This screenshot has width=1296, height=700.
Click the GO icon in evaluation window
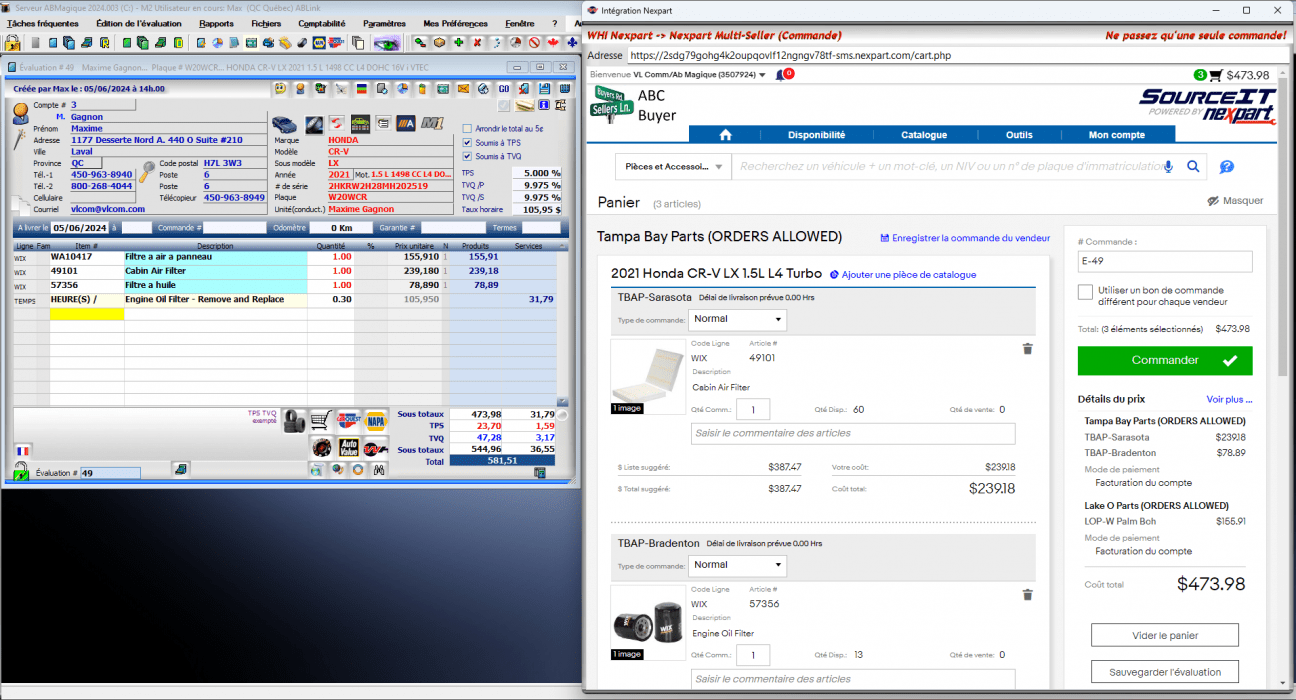click(x=504, y=88)
